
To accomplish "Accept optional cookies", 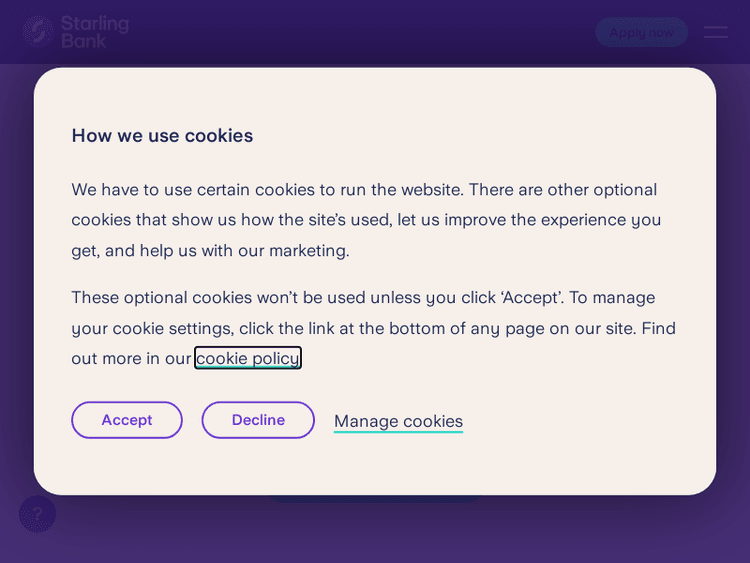I will click(127, 420).
